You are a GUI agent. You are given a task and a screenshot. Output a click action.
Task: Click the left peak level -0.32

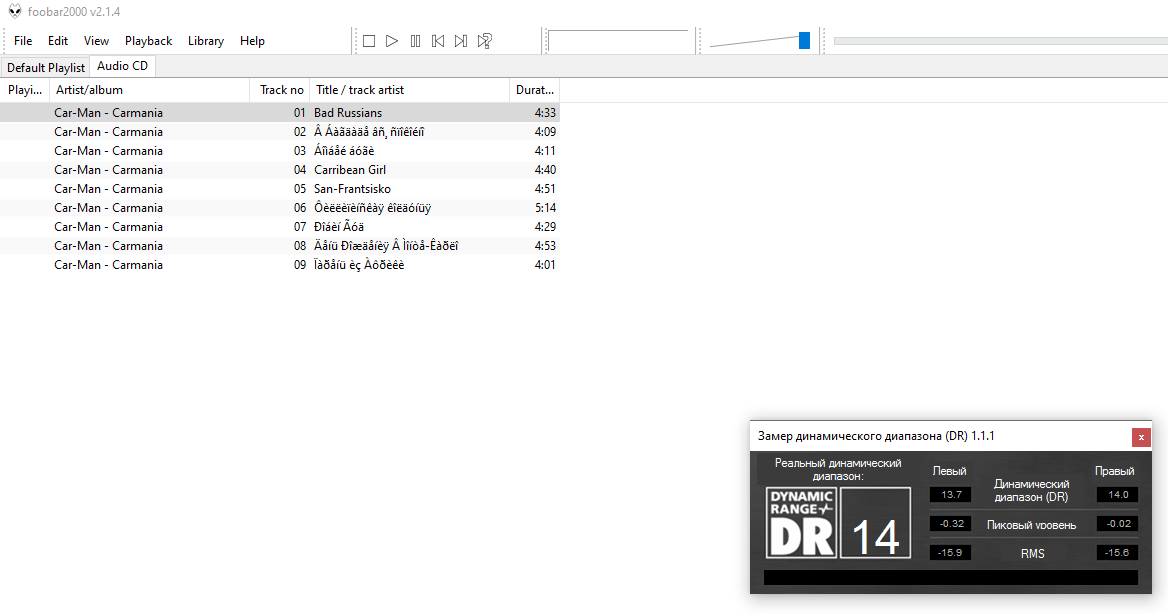point(950,523)
